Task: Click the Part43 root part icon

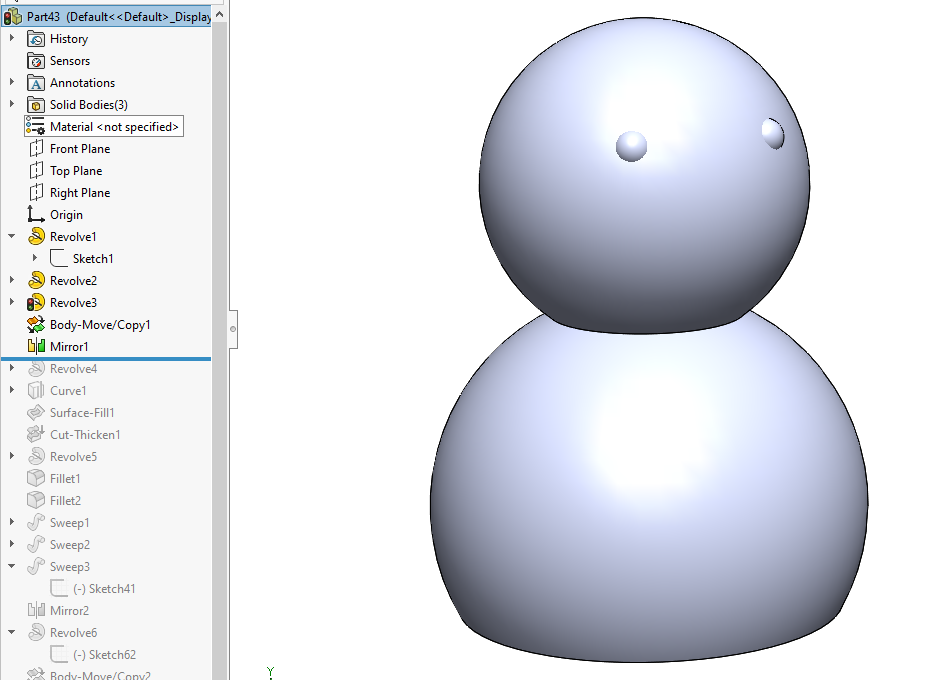Action: click(13, 17)
